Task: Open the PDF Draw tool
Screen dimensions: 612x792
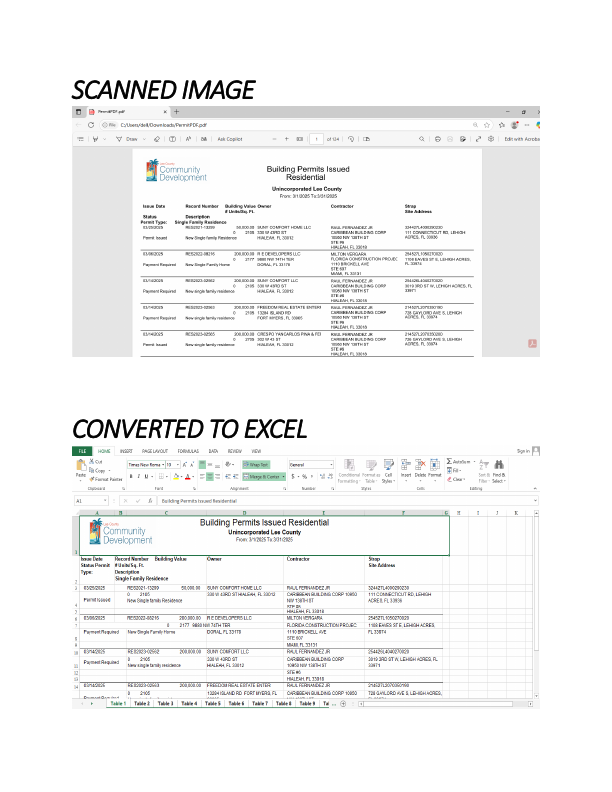Action: click(x=128, y=139)
